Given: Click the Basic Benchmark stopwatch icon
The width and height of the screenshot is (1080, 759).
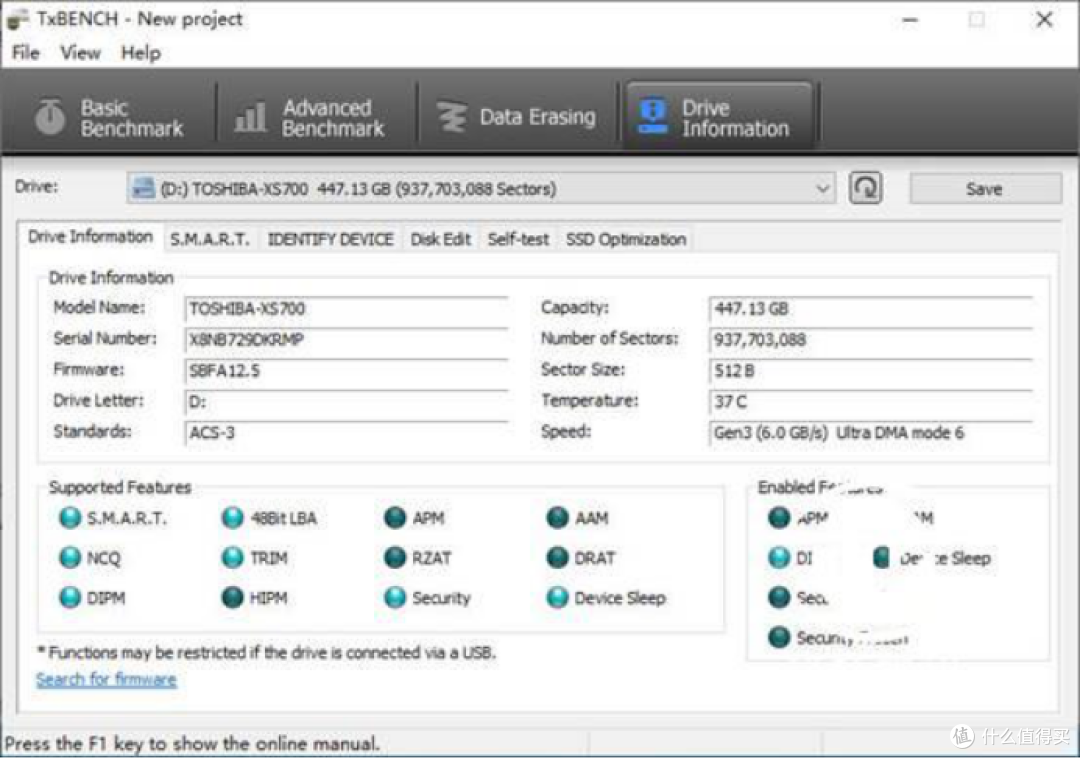Looking at the screenshot, I should (50, 116).
